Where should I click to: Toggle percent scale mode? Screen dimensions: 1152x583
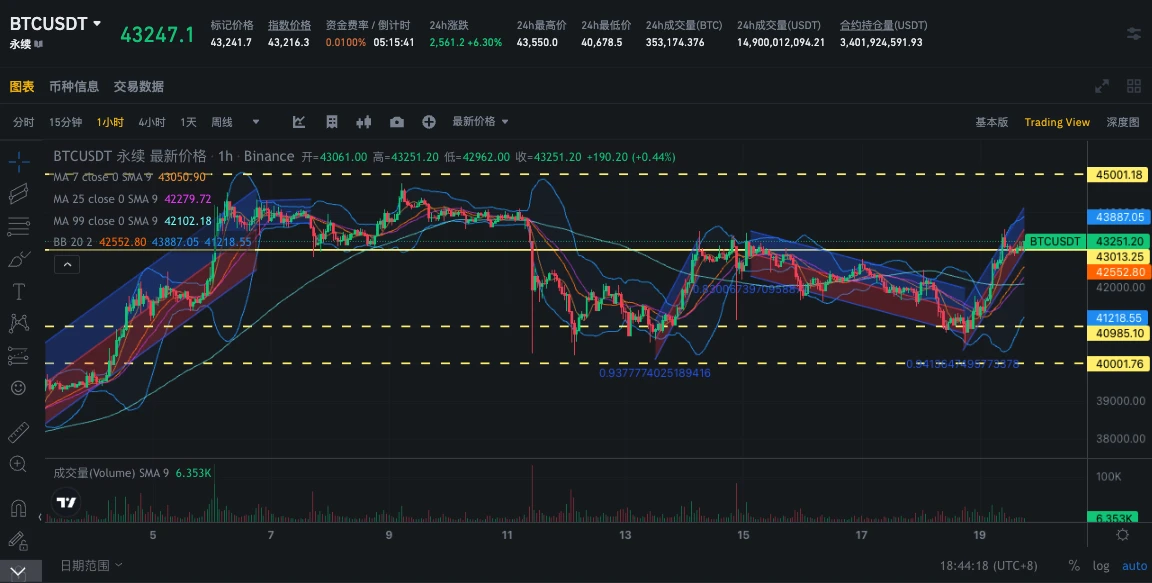1074,565
